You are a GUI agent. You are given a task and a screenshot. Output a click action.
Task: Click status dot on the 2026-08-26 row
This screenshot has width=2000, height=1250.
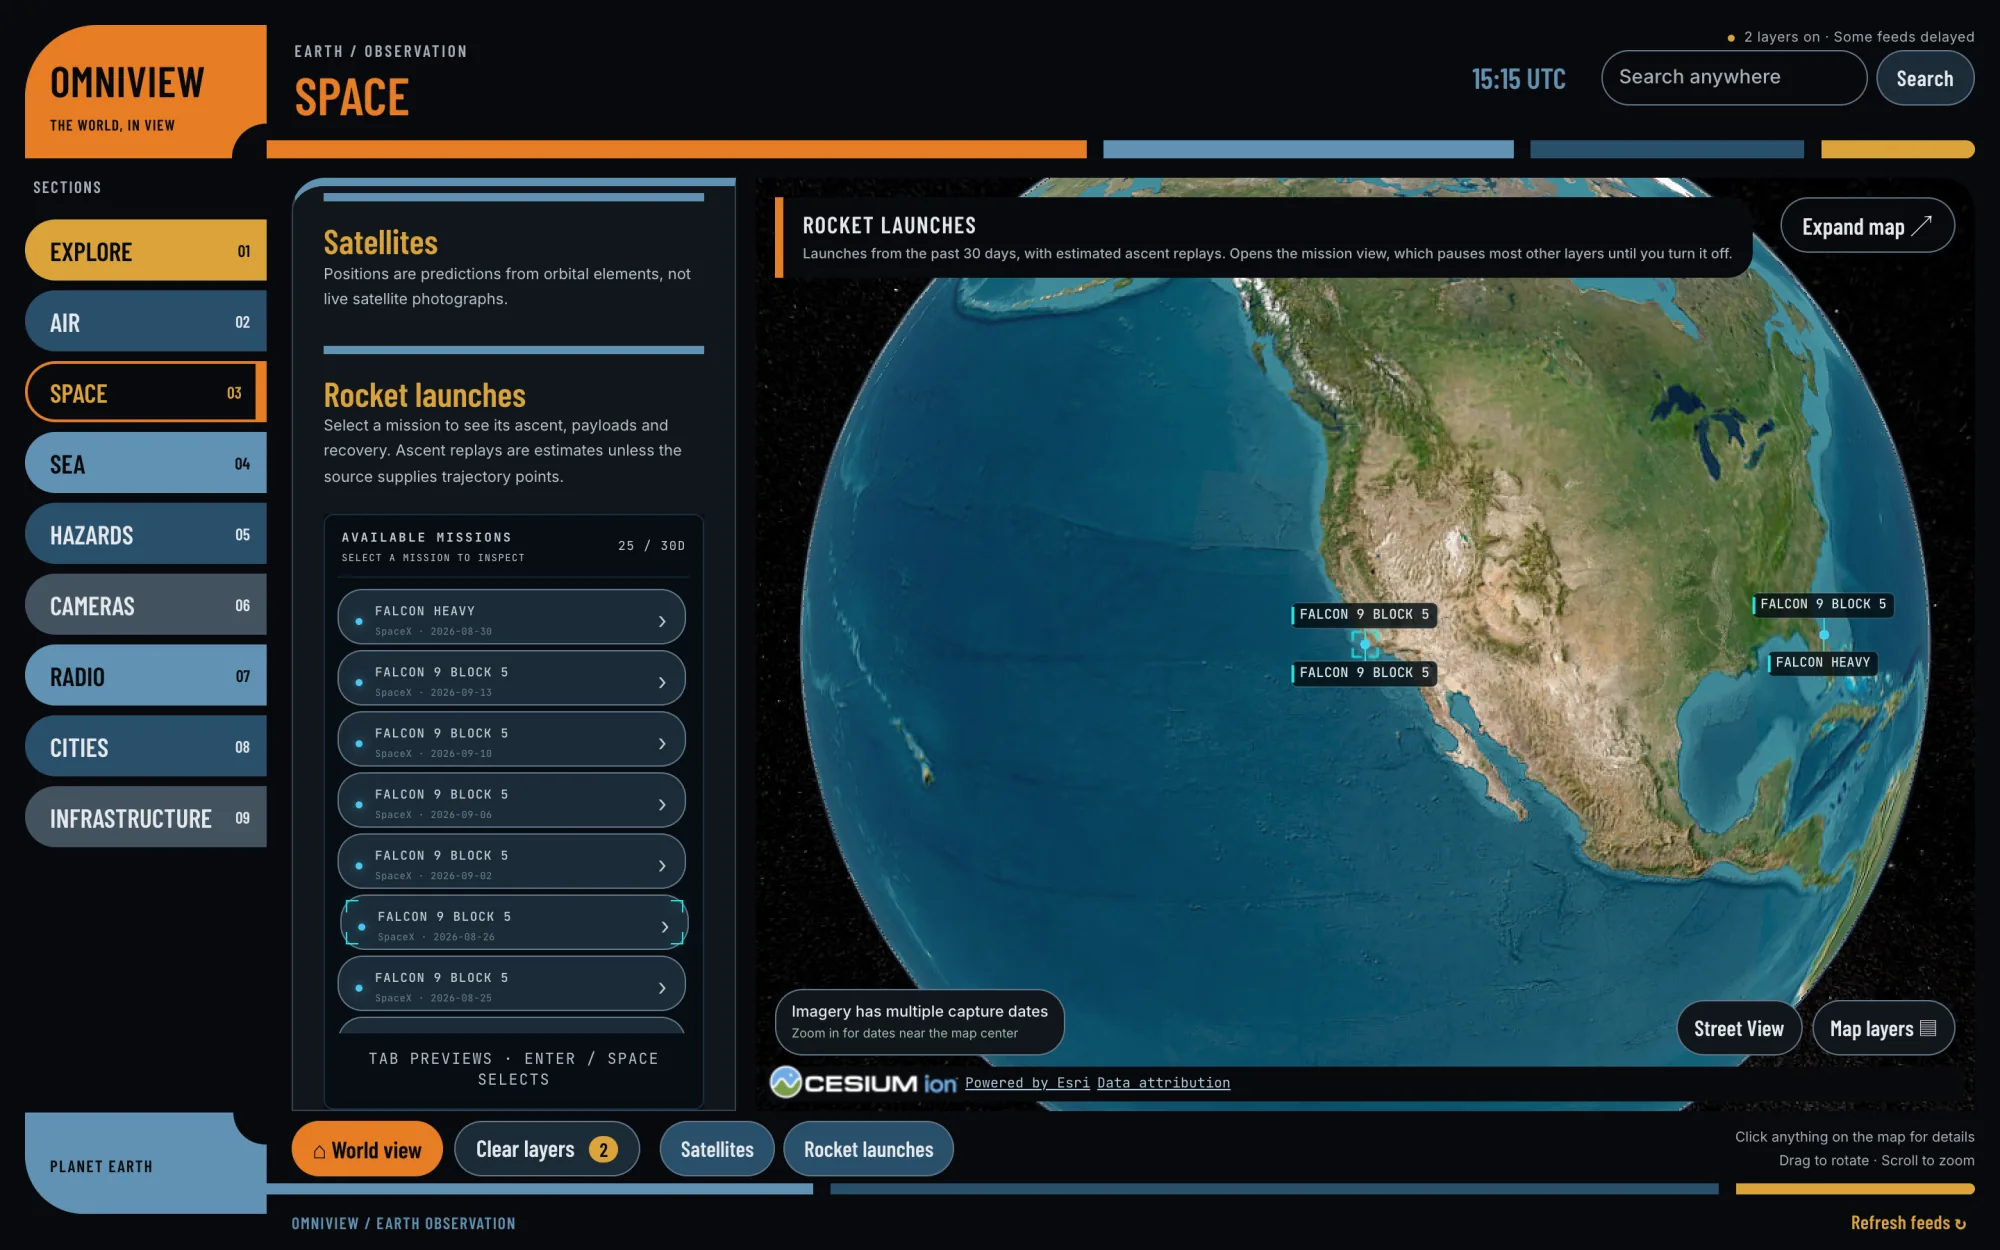coord(362,927)
